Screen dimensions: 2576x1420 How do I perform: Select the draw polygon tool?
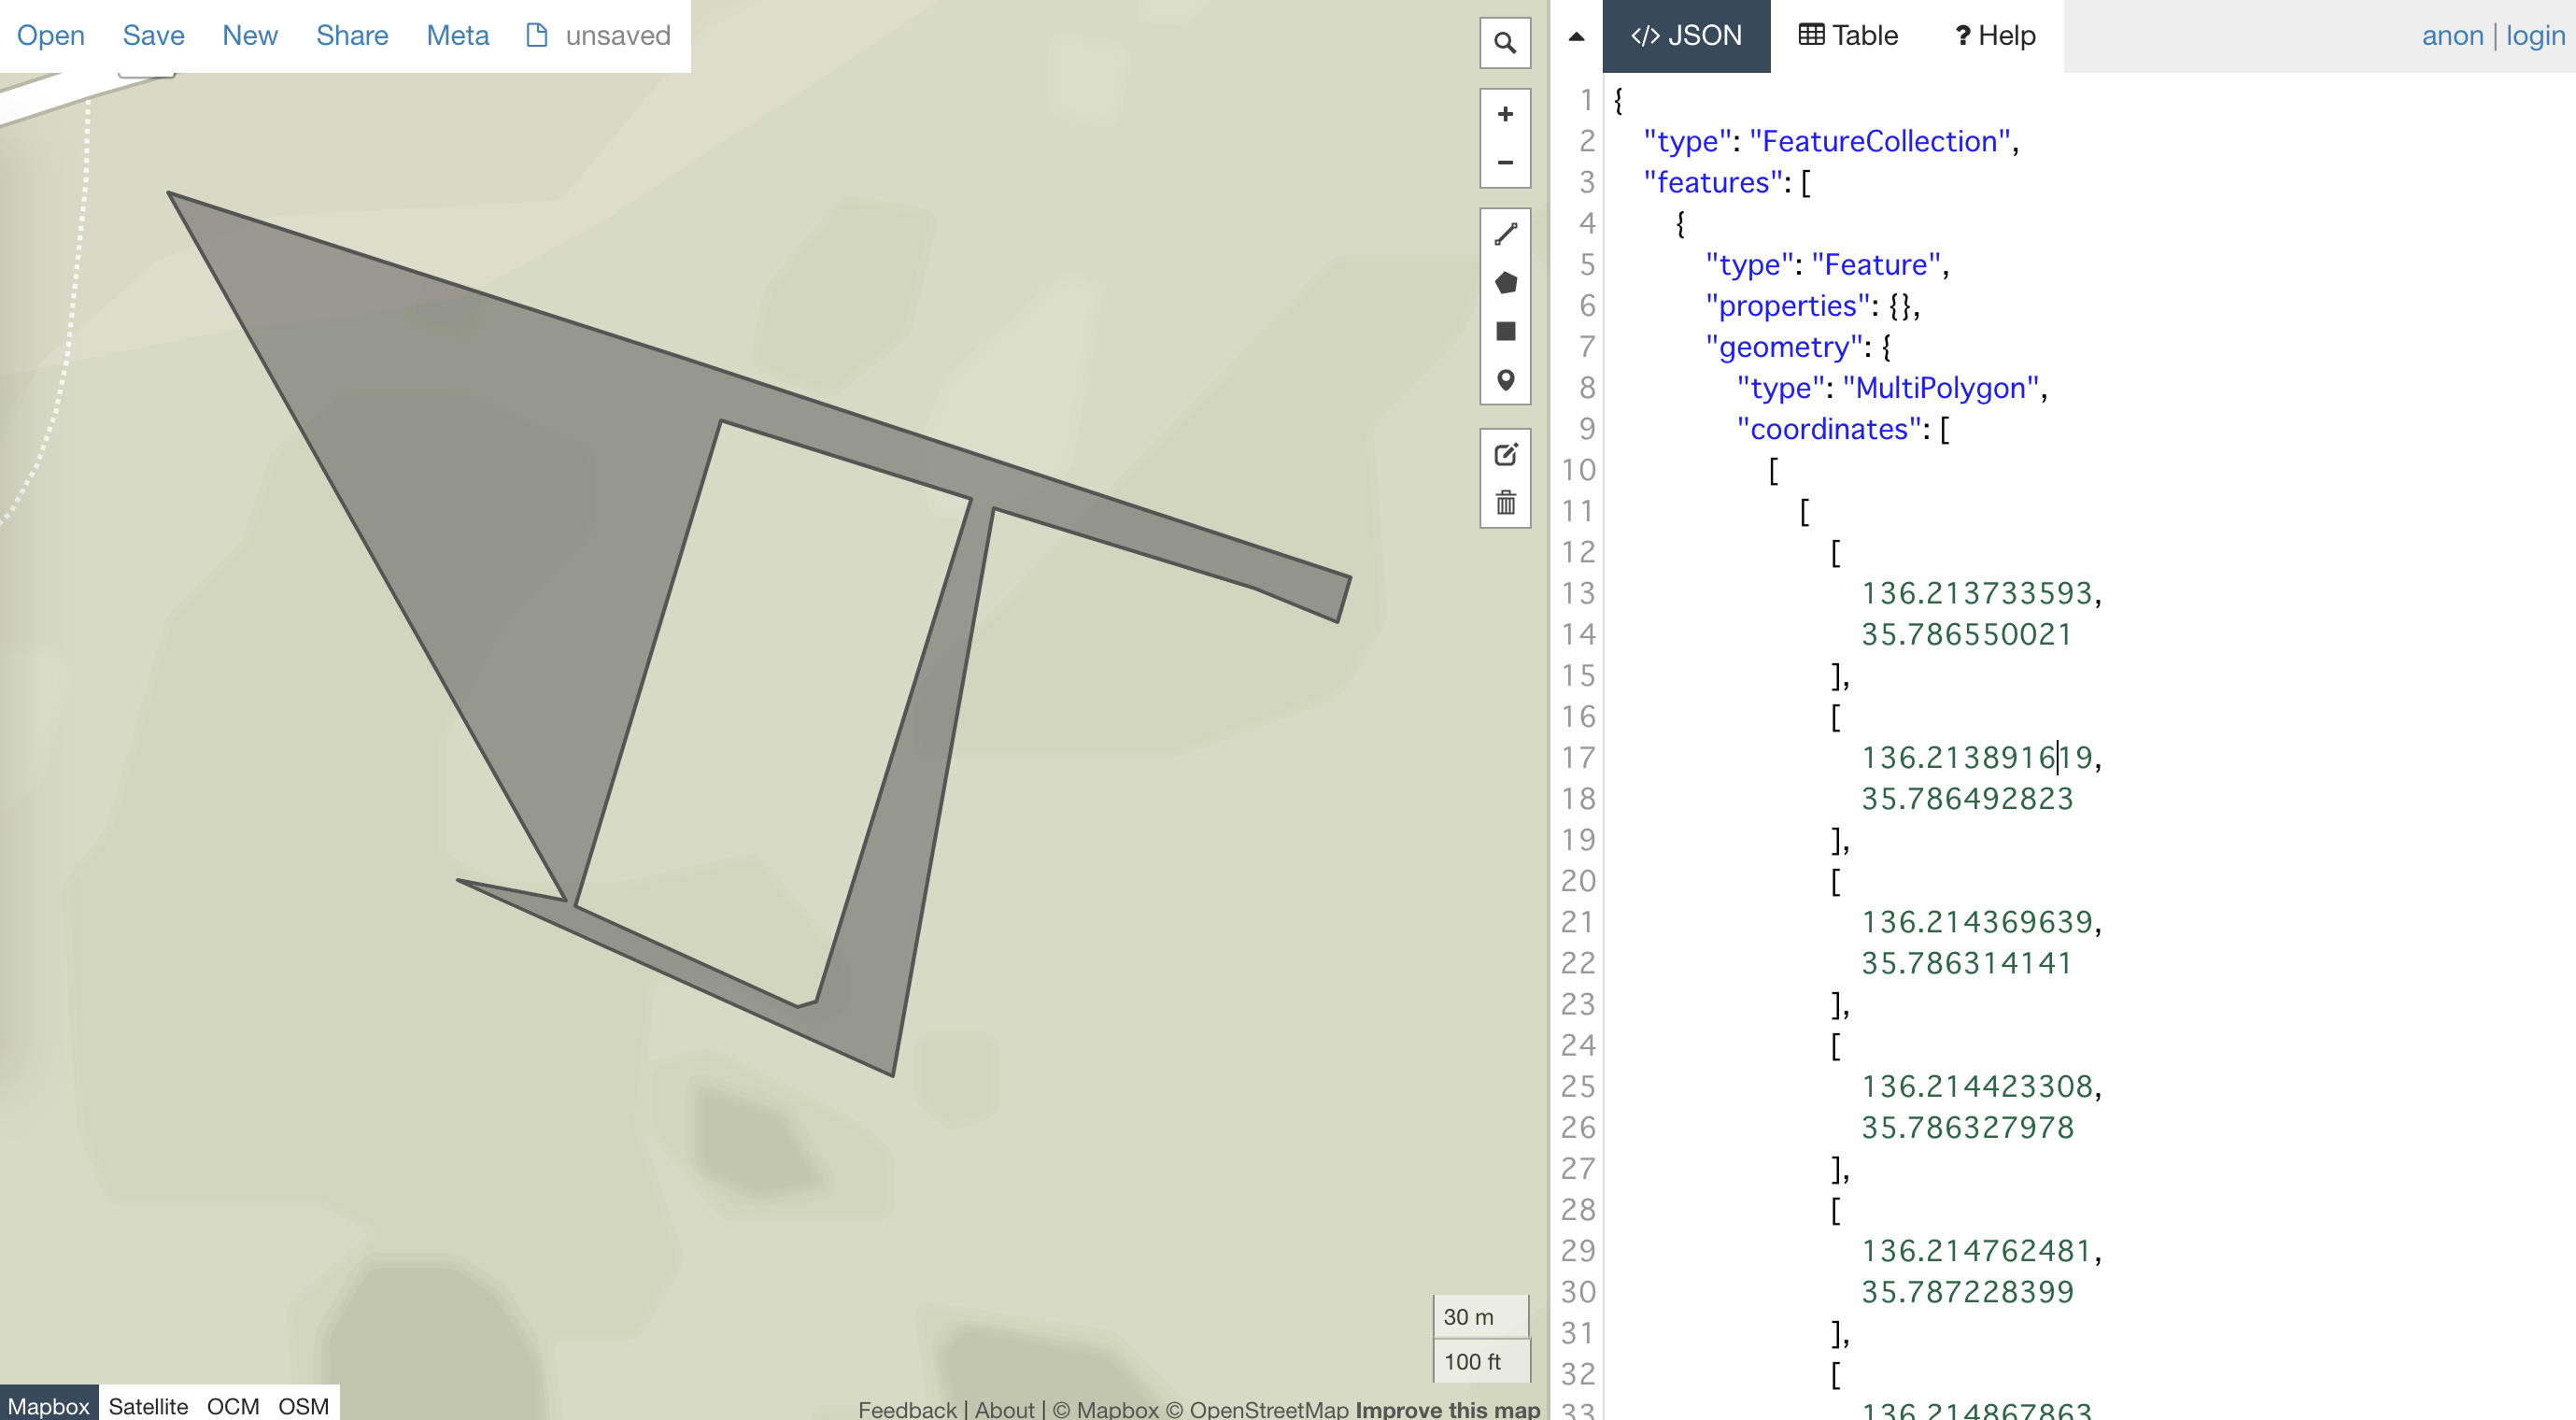(1505, 283)
